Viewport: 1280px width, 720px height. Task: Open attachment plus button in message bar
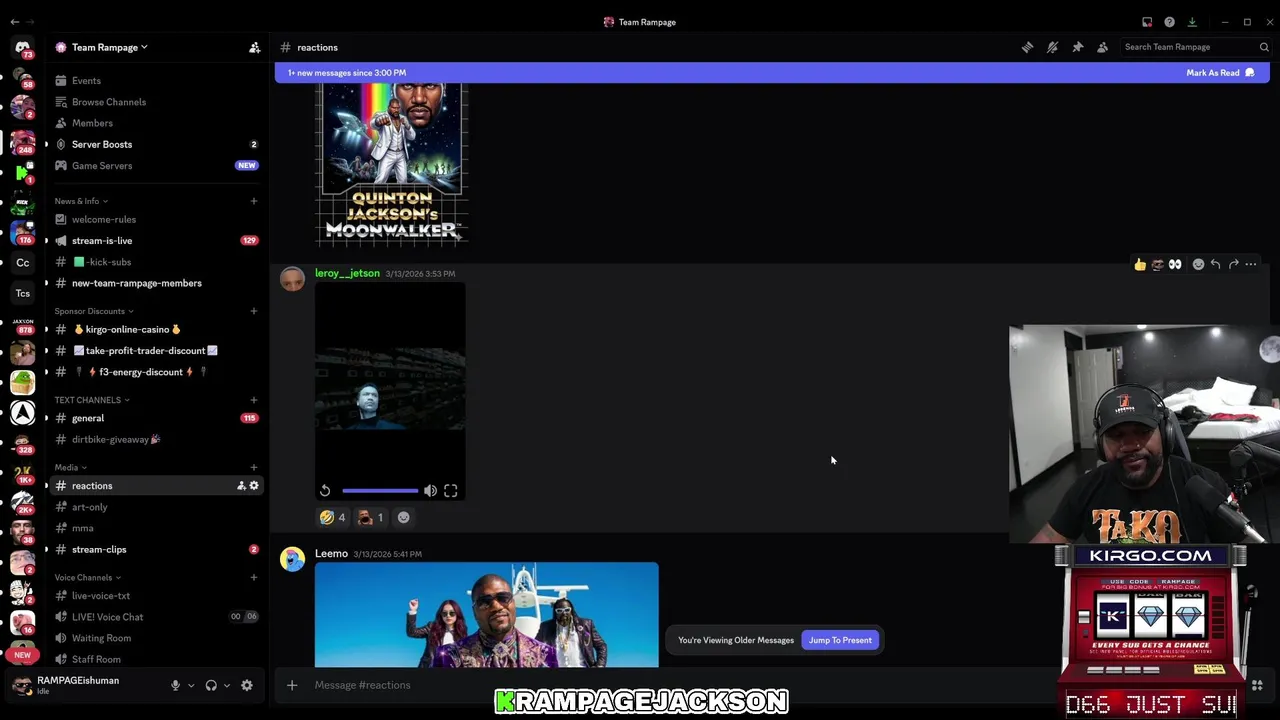coord(292,685)
